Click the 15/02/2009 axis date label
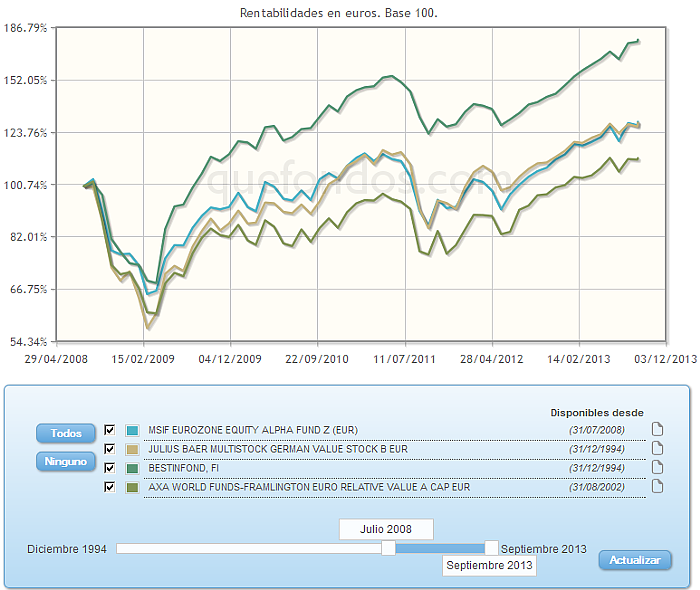 click(143, 359)
